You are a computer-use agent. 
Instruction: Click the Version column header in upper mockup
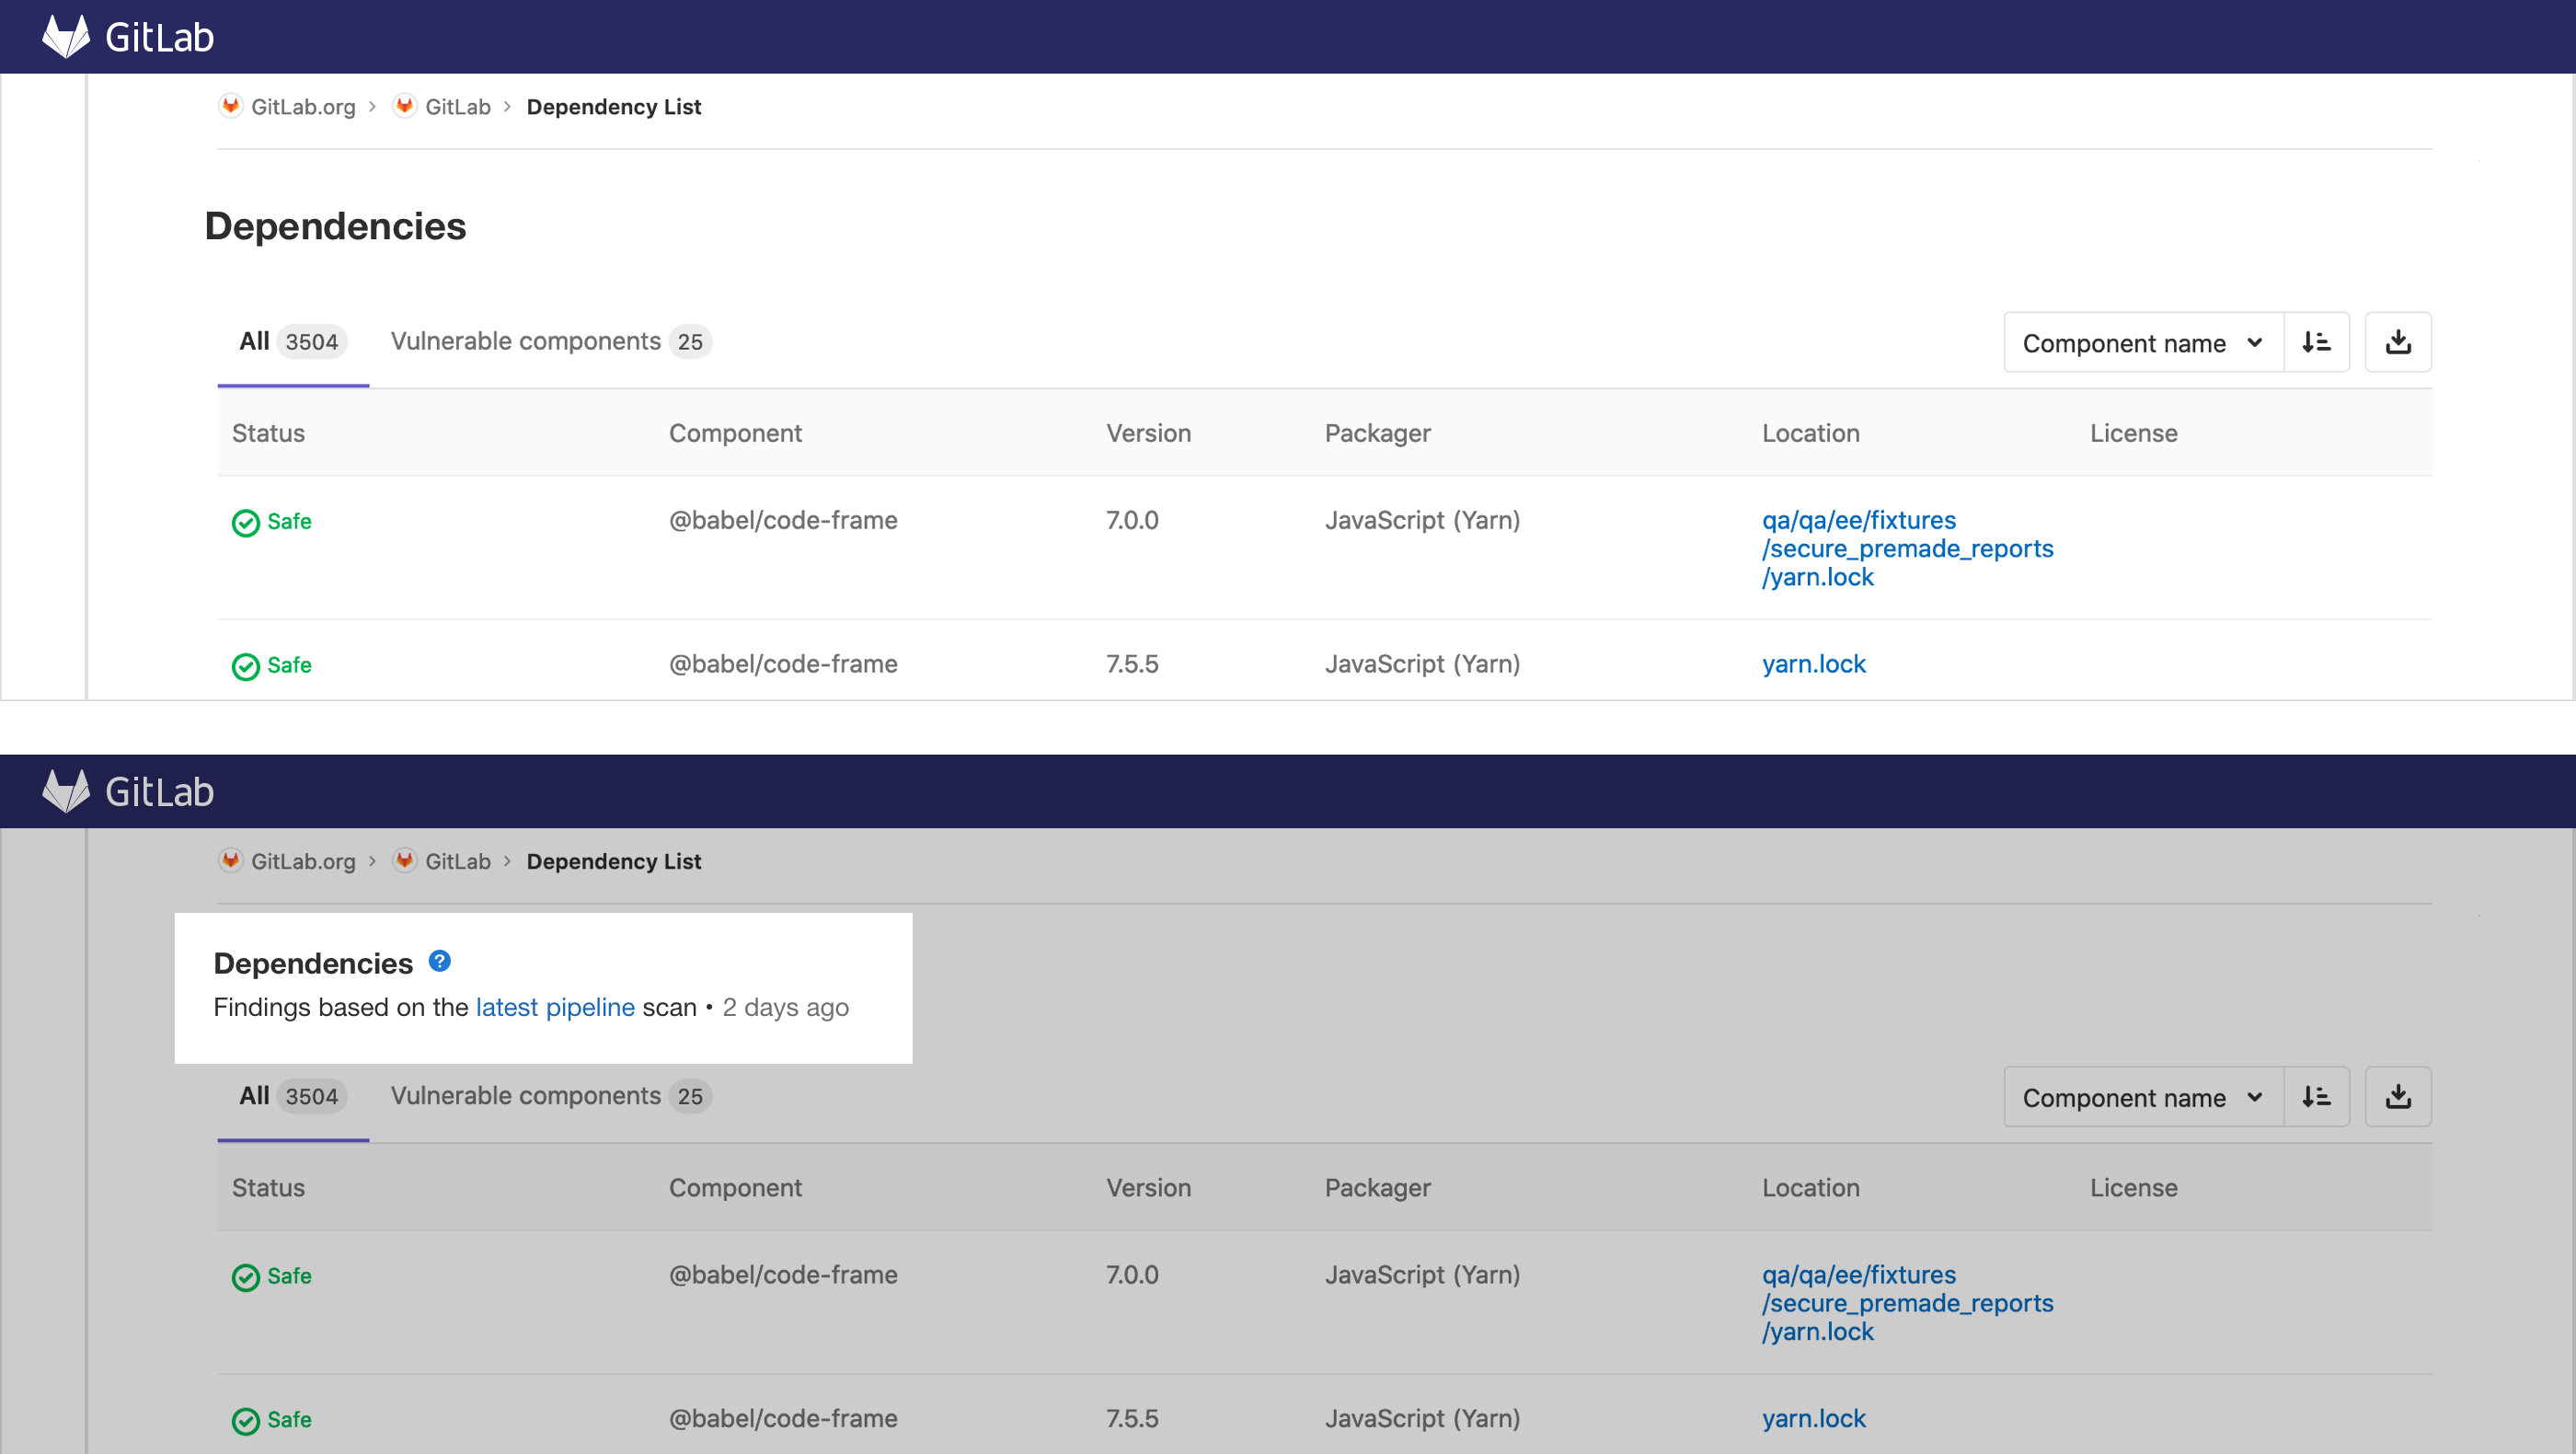(x=1148, y=433)
